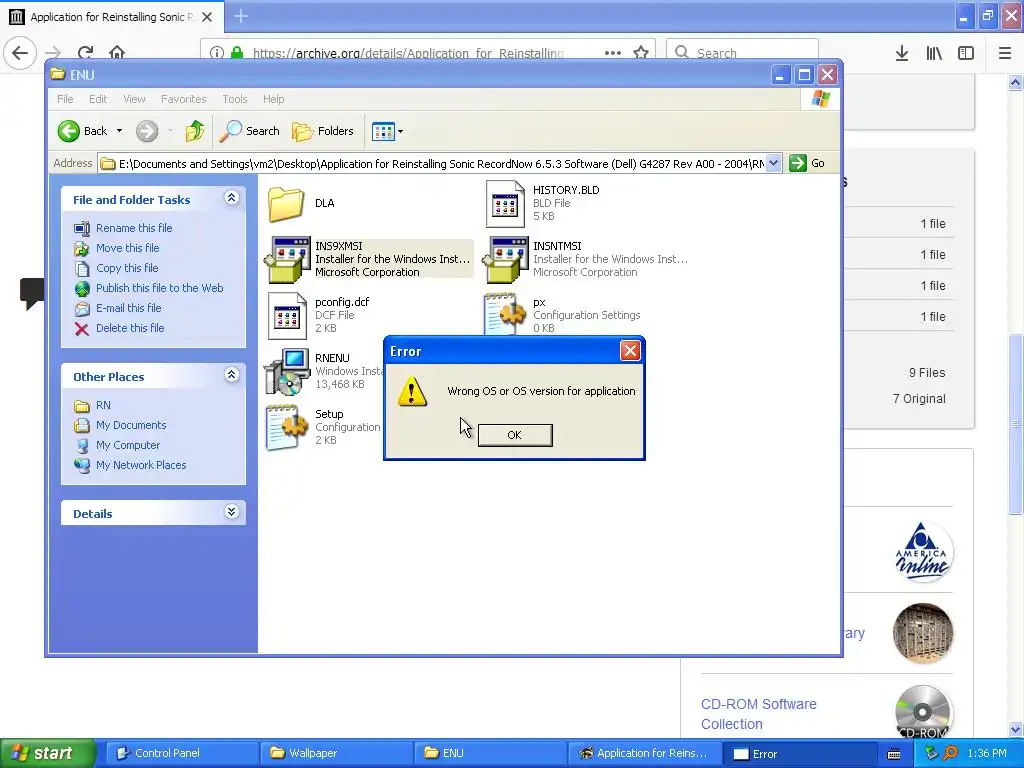Open RN folder in Other Places
Screen dimensions: 1024x768
point(92,406)
